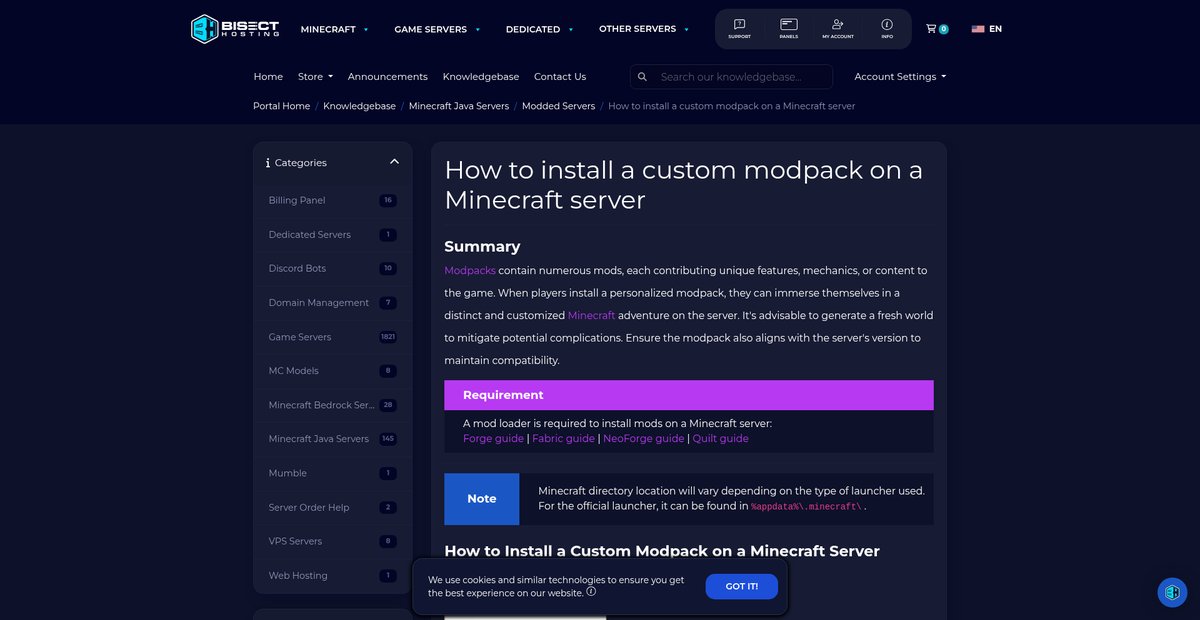Screen dimensions: 1200x620
Task: Open the VPS Servers category
Action: 333,542
